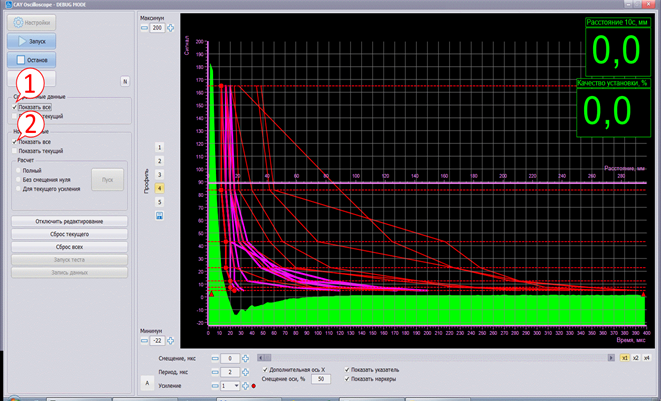Viewport: 661px width, 401px height.
Task: Click the horizontal scrollbar below the graph
Action: coord(430,356)
